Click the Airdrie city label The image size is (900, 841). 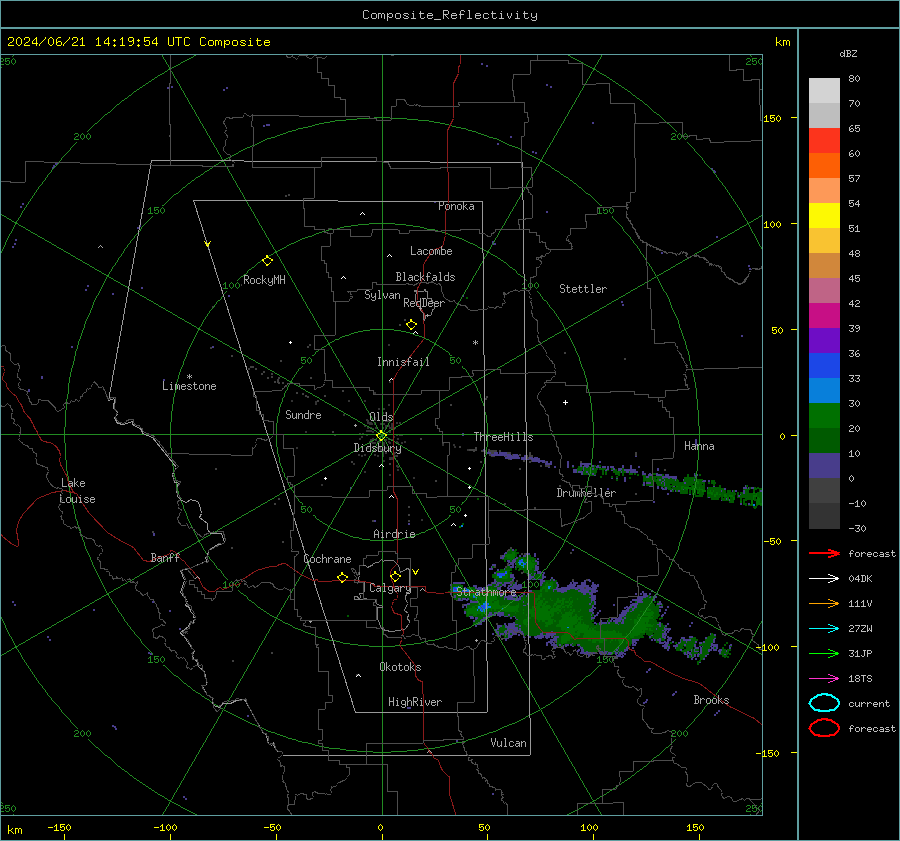click(394, 534)
